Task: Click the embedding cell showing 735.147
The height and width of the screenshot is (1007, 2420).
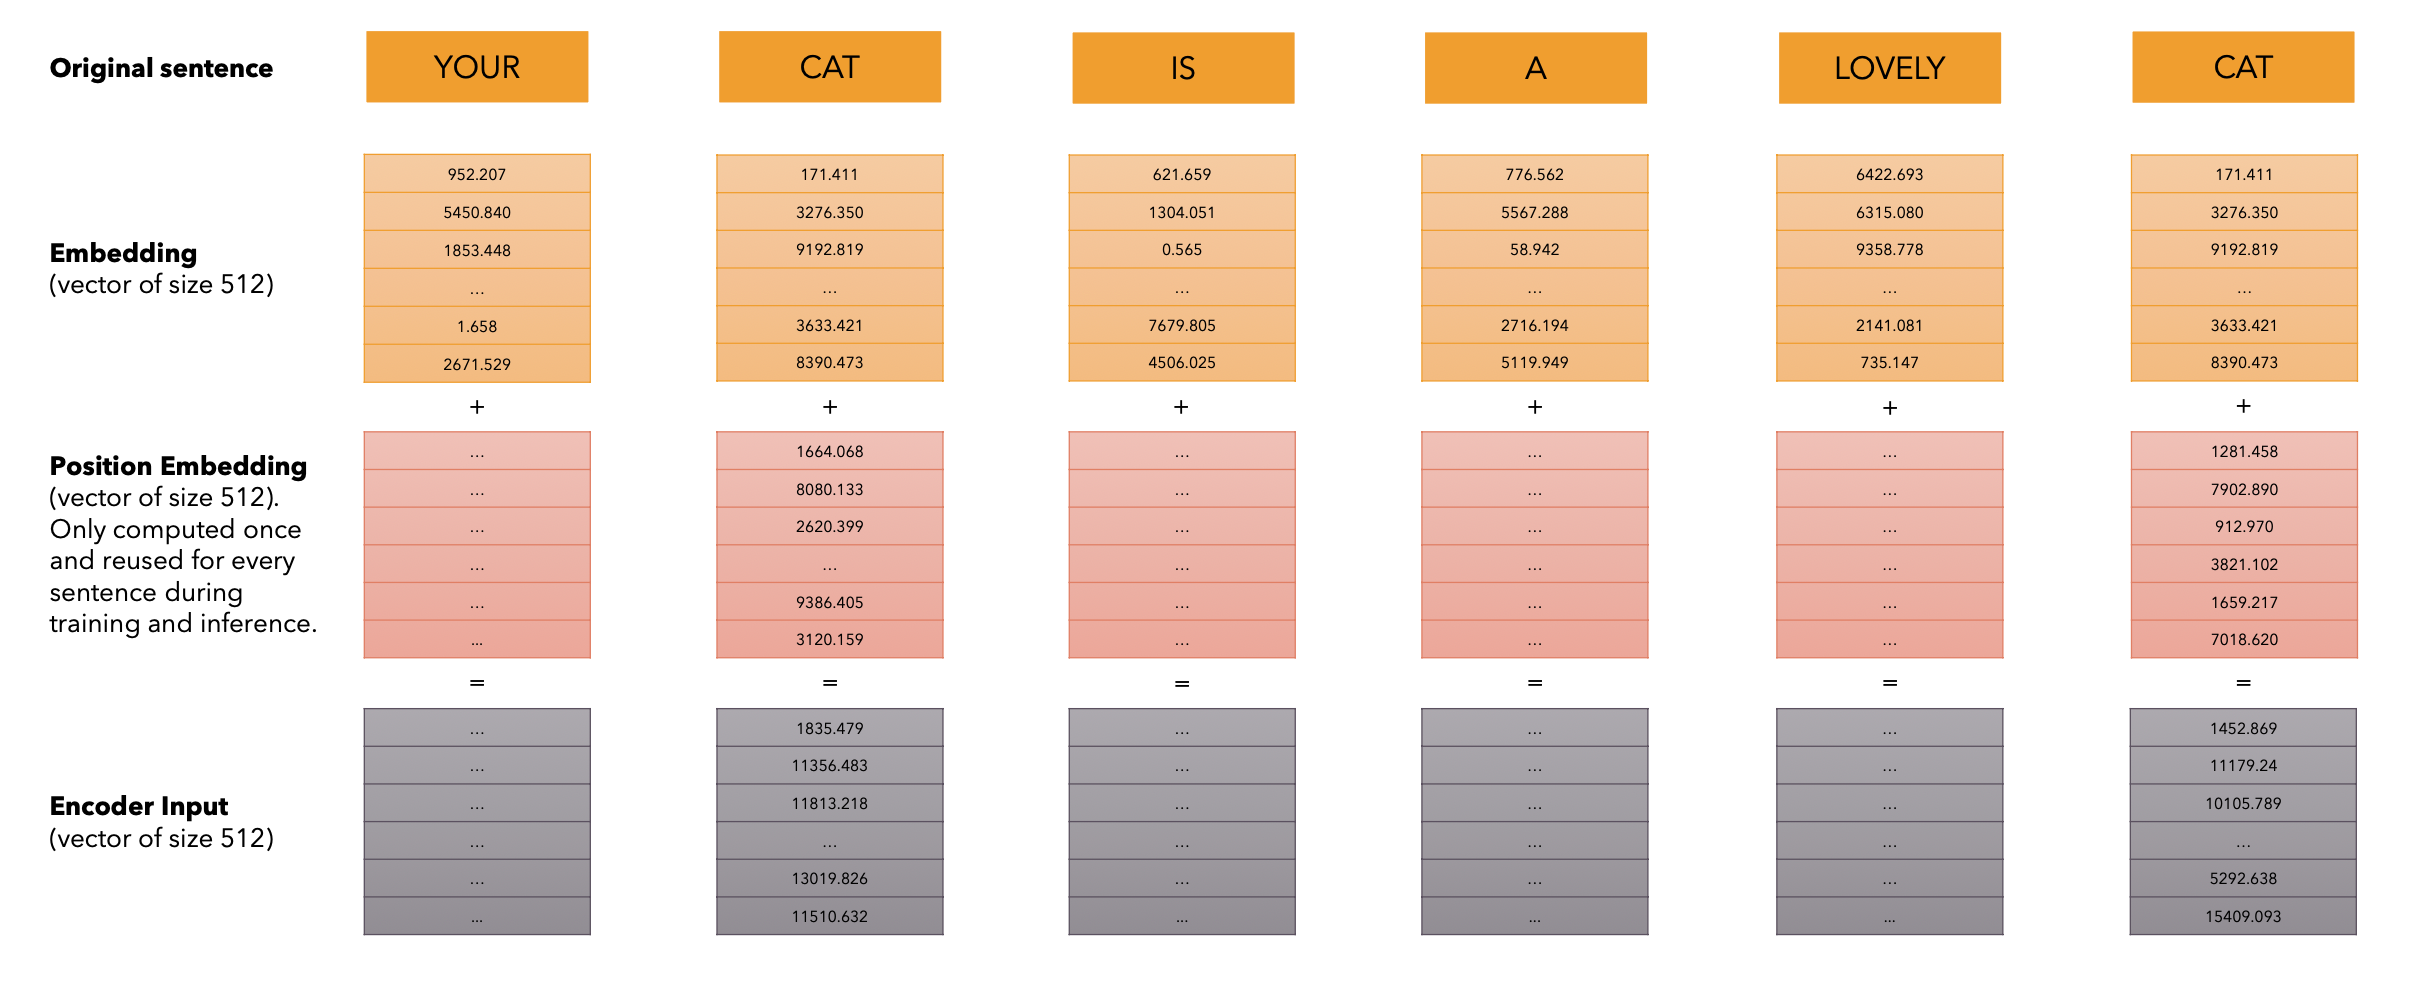Action: click(x=1889, y=362)
